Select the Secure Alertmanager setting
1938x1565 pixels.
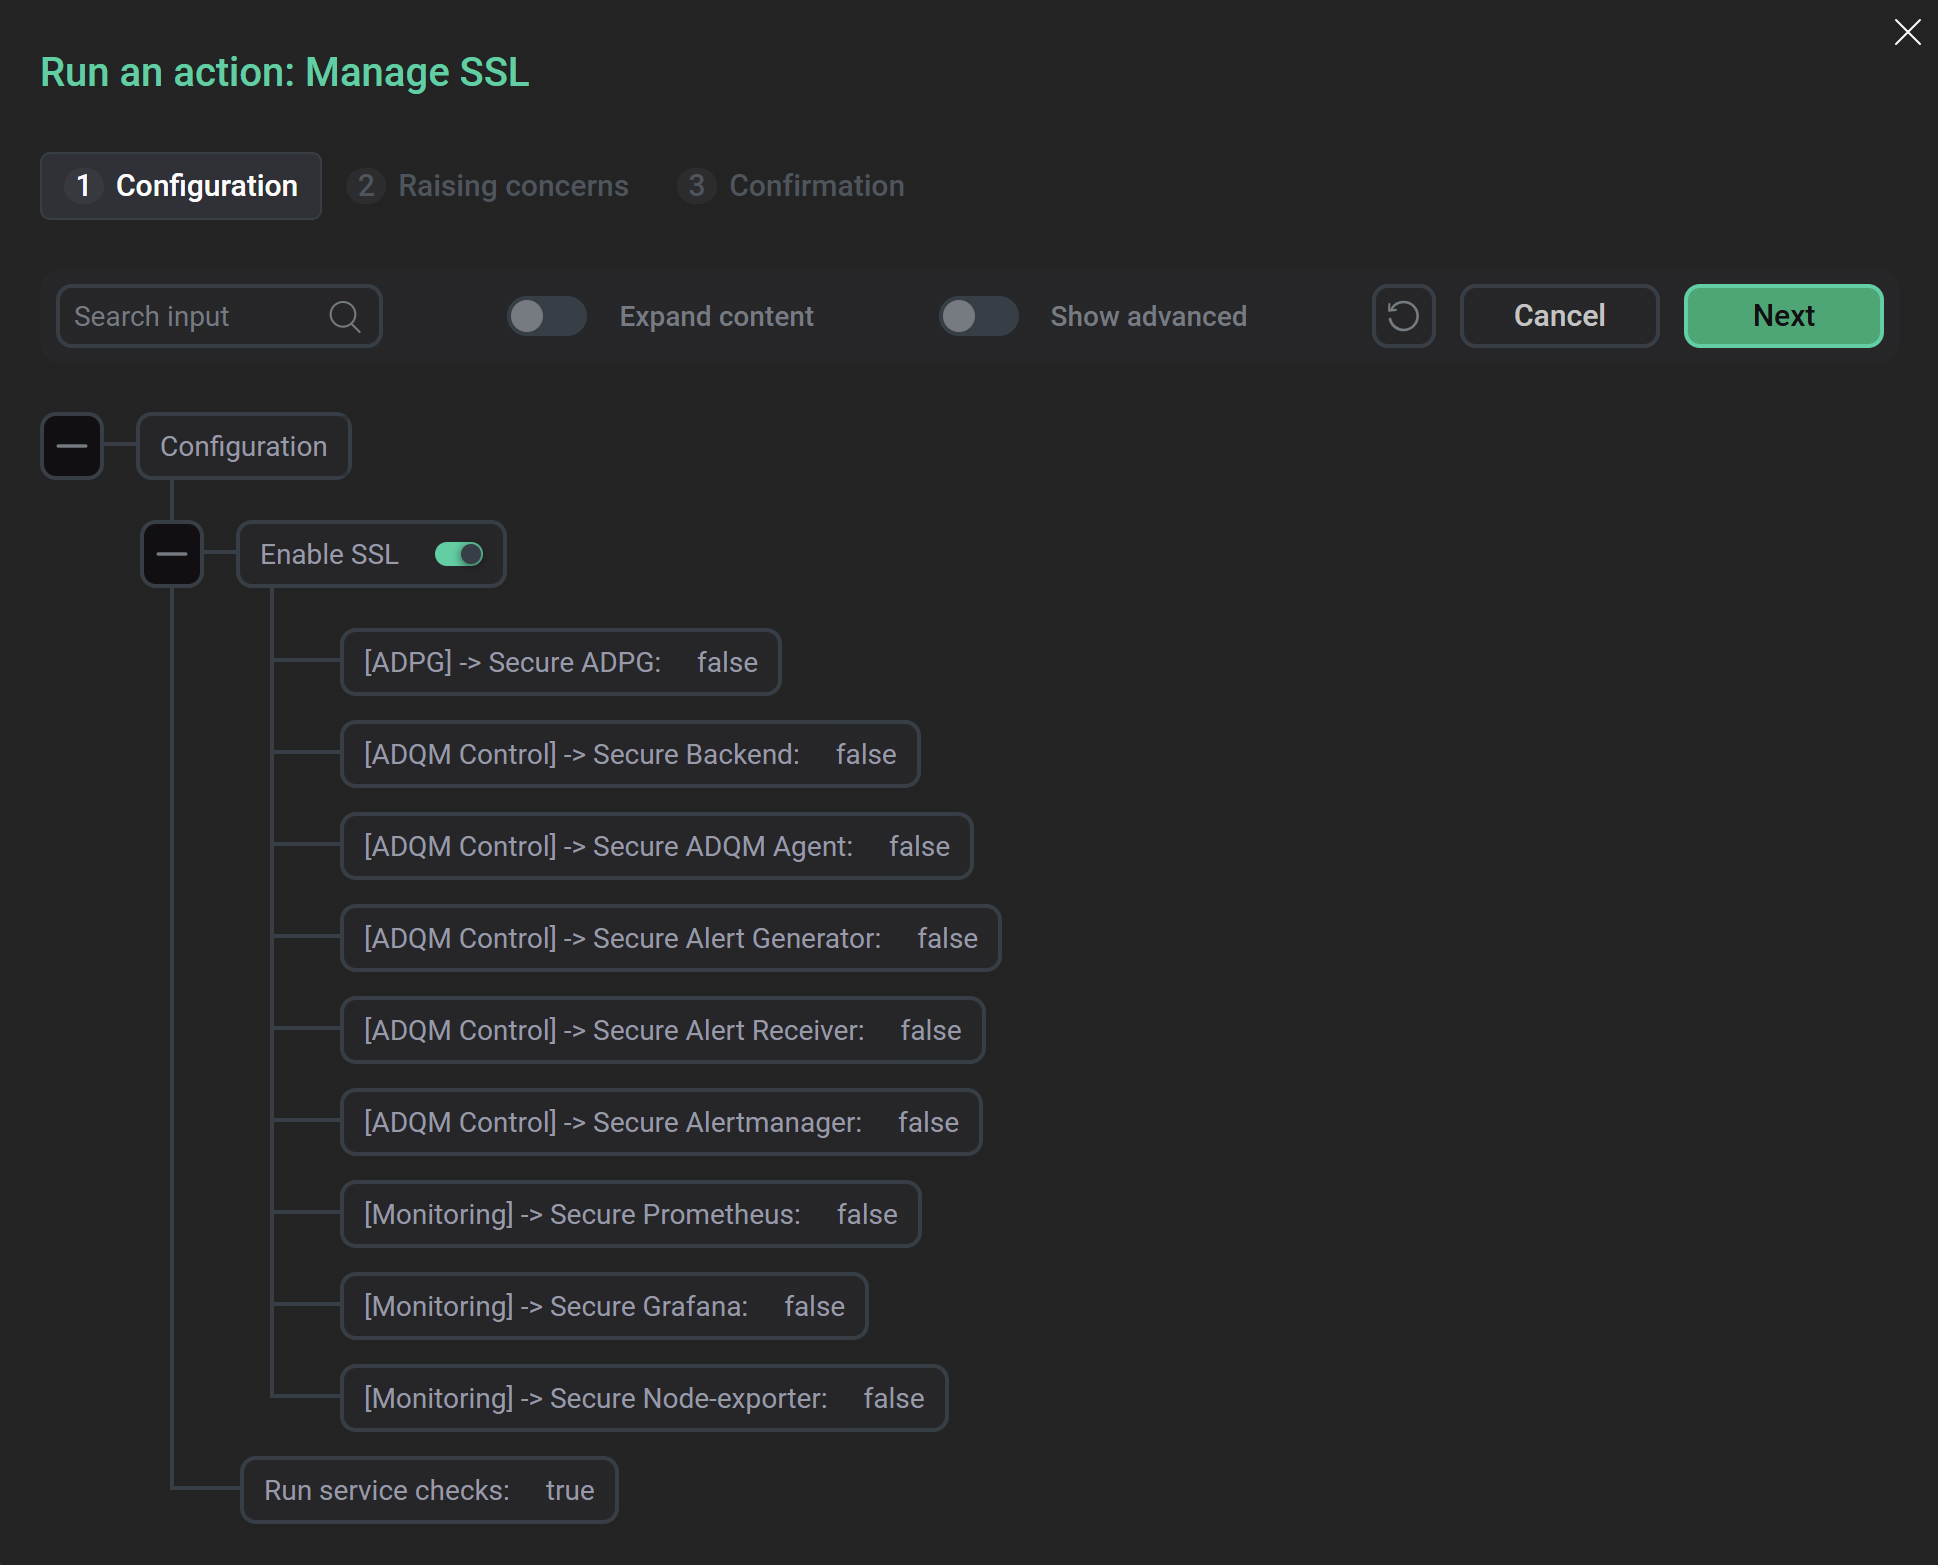click(x=661, y=1122)
